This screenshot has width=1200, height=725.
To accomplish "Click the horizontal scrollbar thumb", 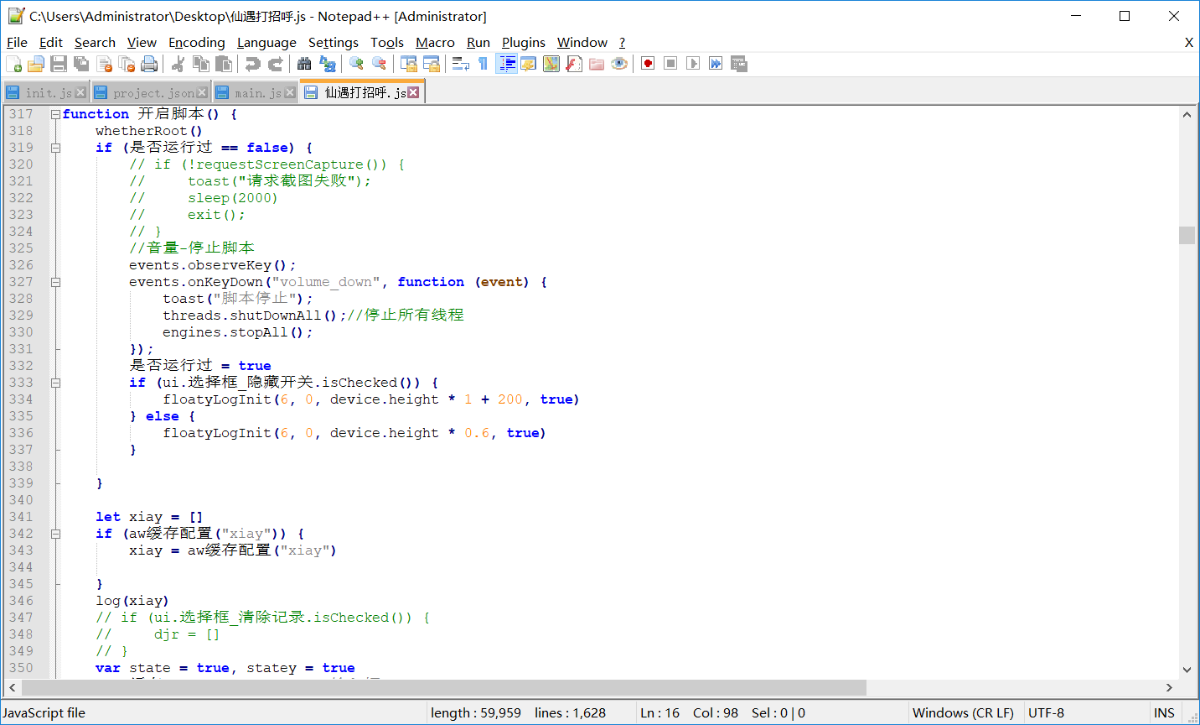I will (444, 688).
